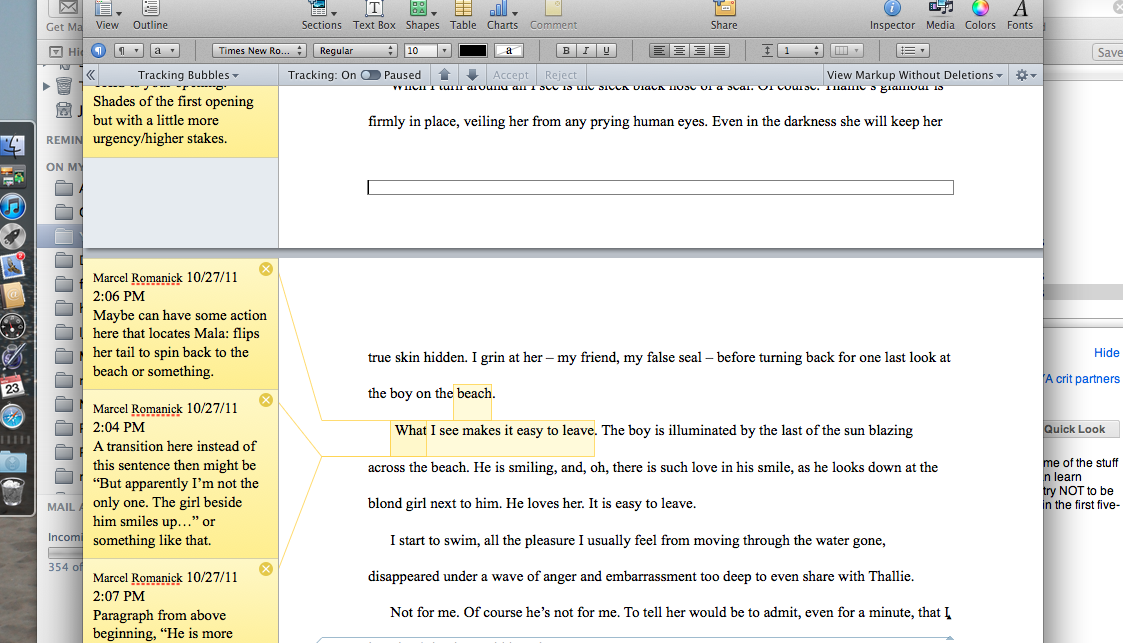
Task: Open the Times New Roman font dropdown
Action: tap(259, 51)
